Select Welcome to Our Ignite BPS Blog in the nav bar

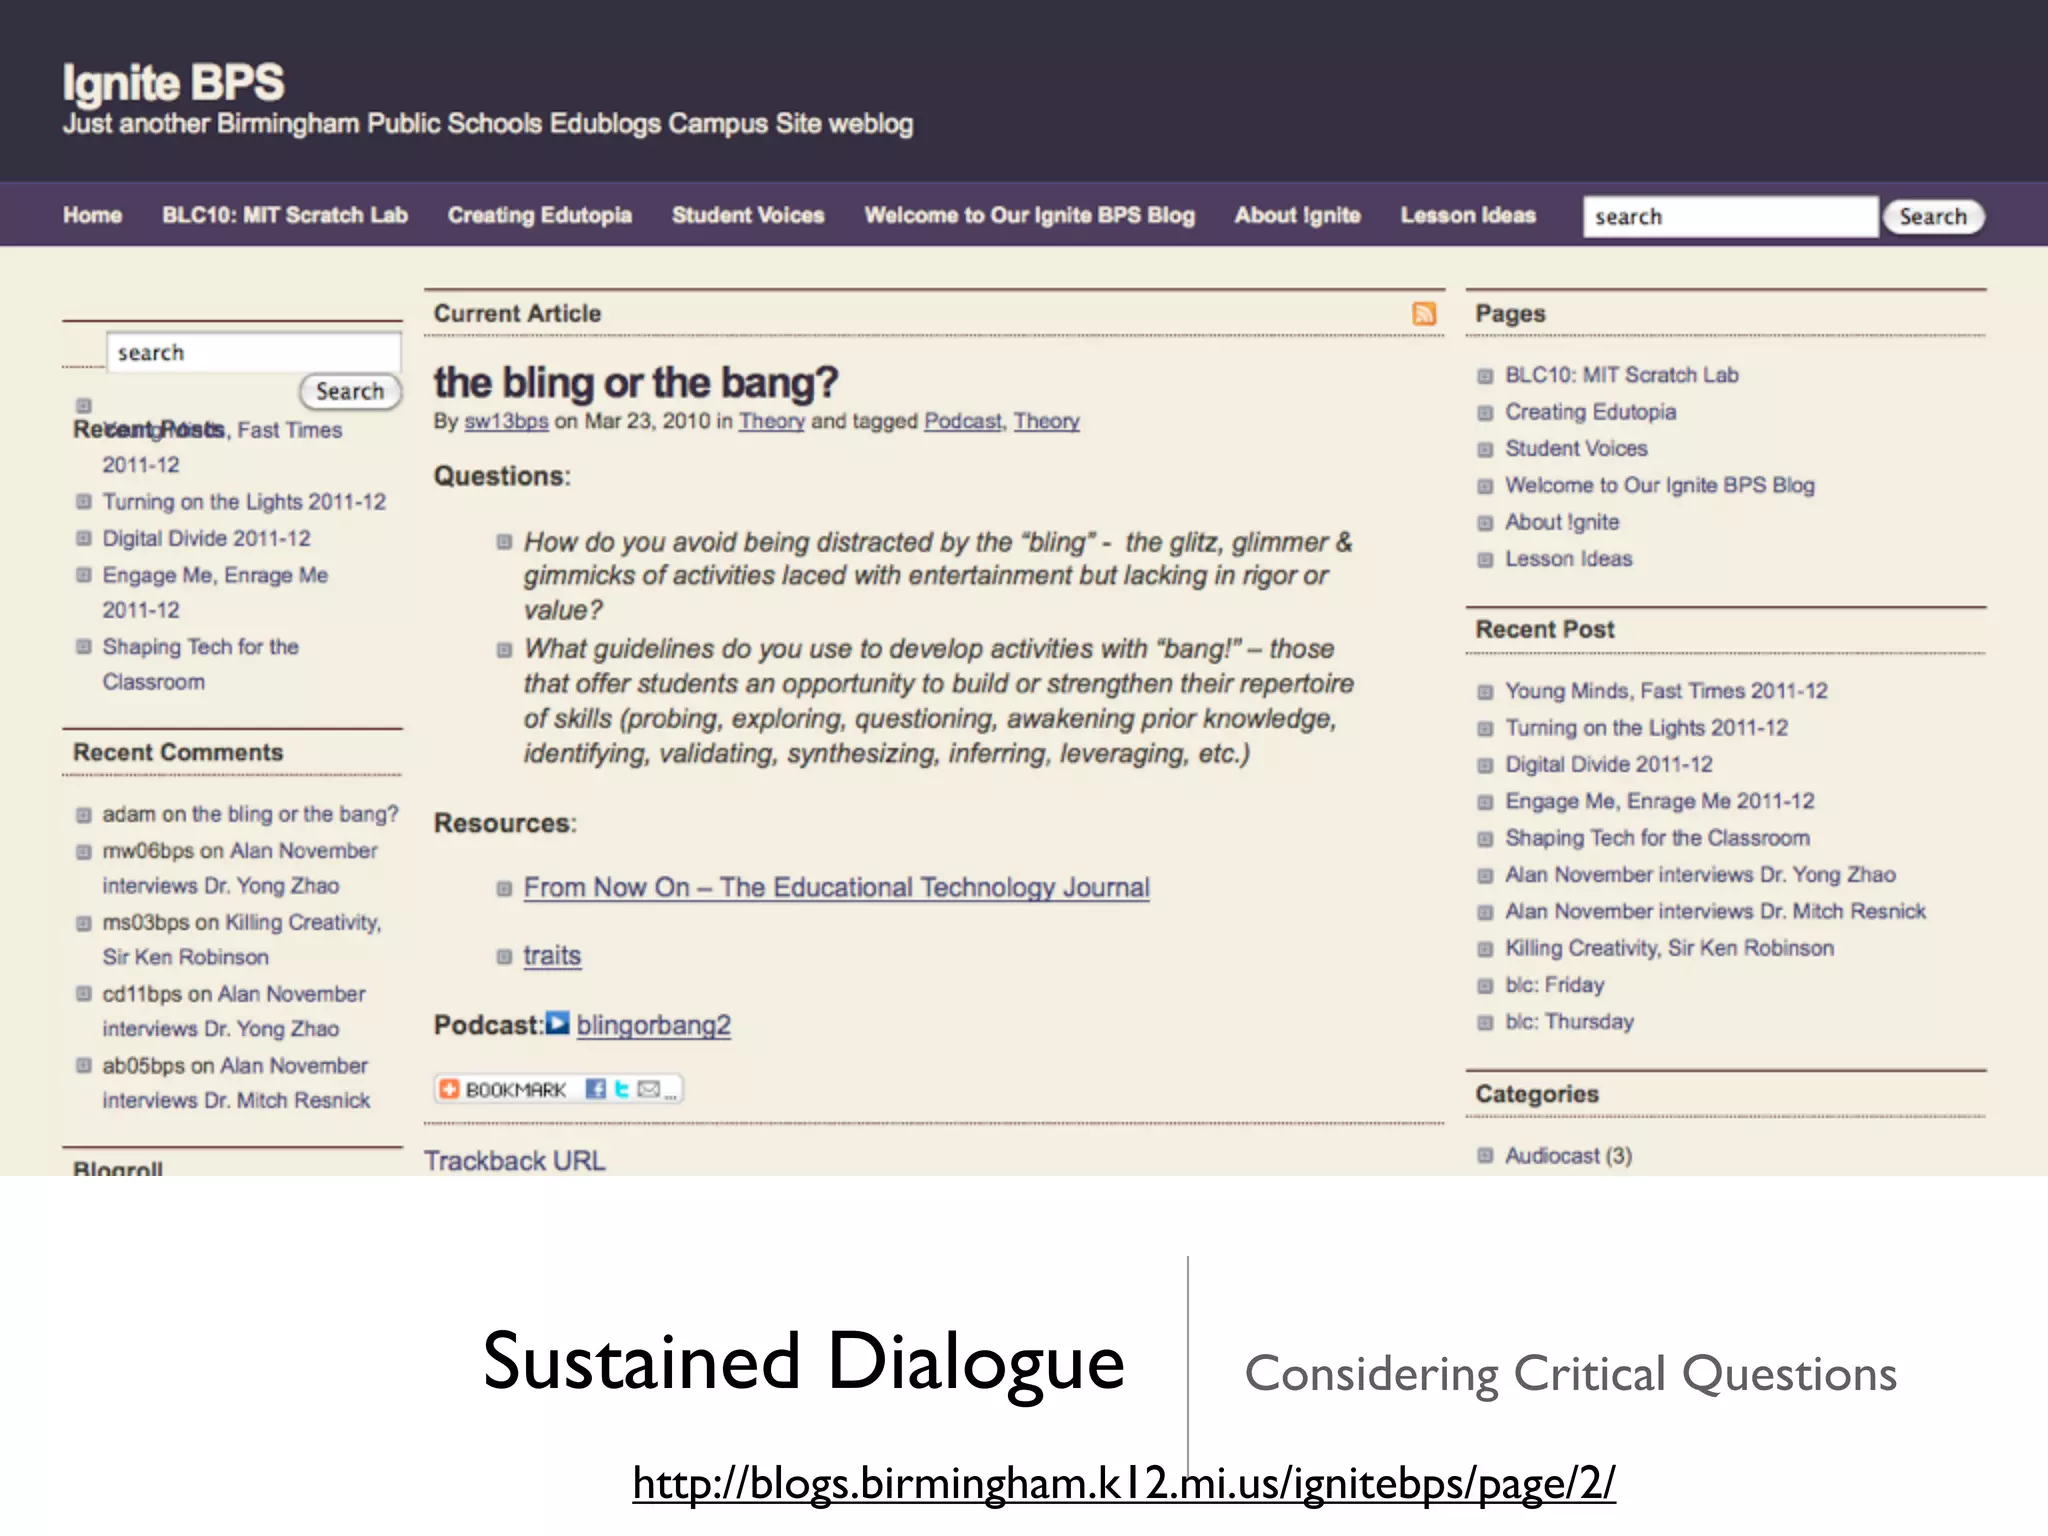click(x=1029, y=215)
